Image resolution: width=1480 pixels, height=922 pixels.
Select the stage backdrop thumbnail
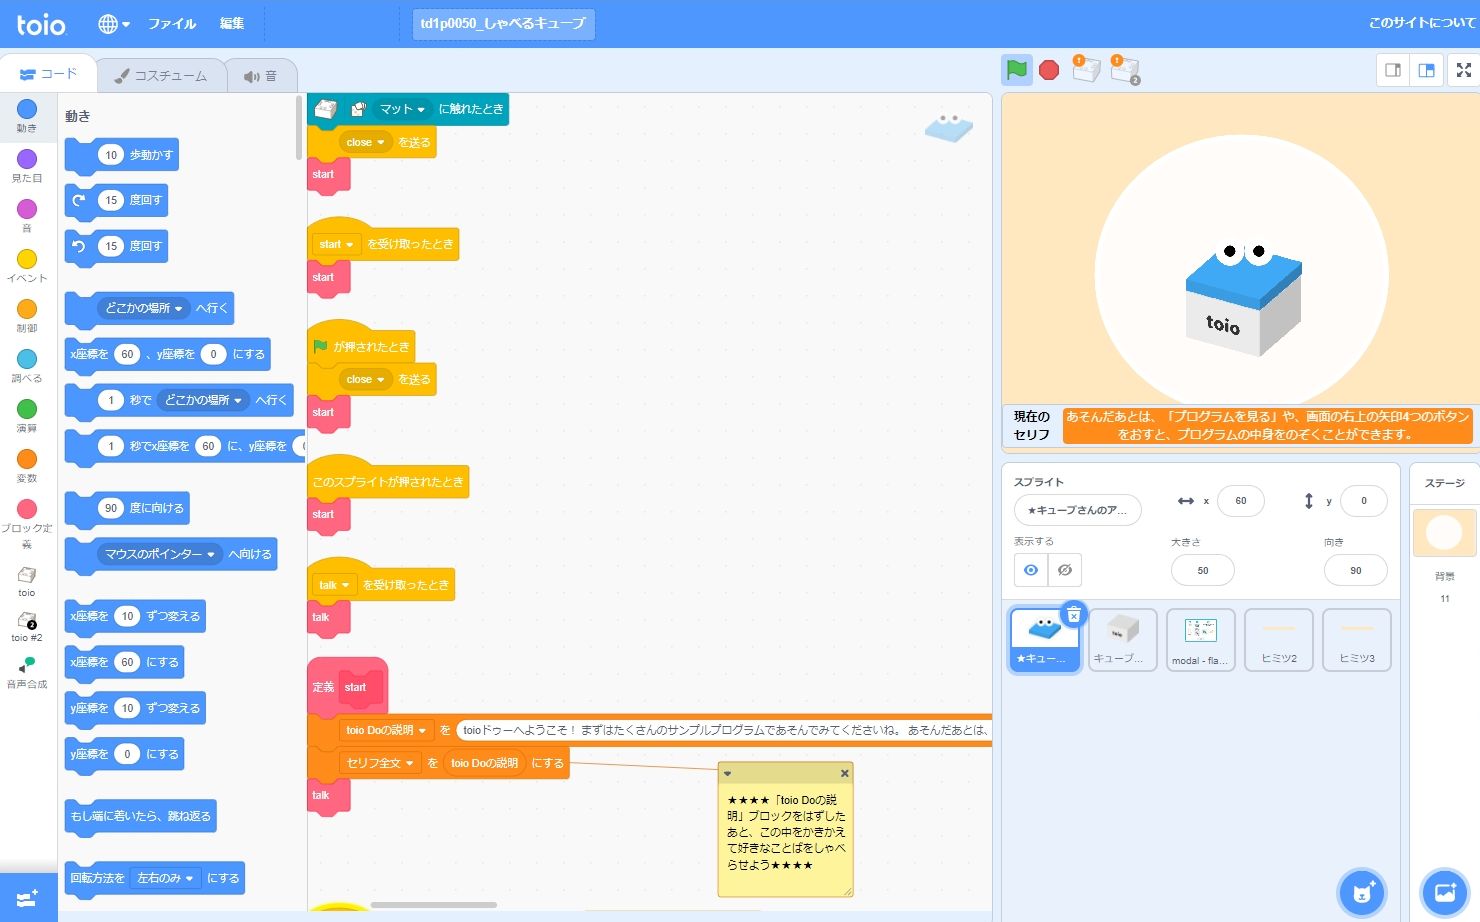pyautogui.click(x=1444, y=532)
